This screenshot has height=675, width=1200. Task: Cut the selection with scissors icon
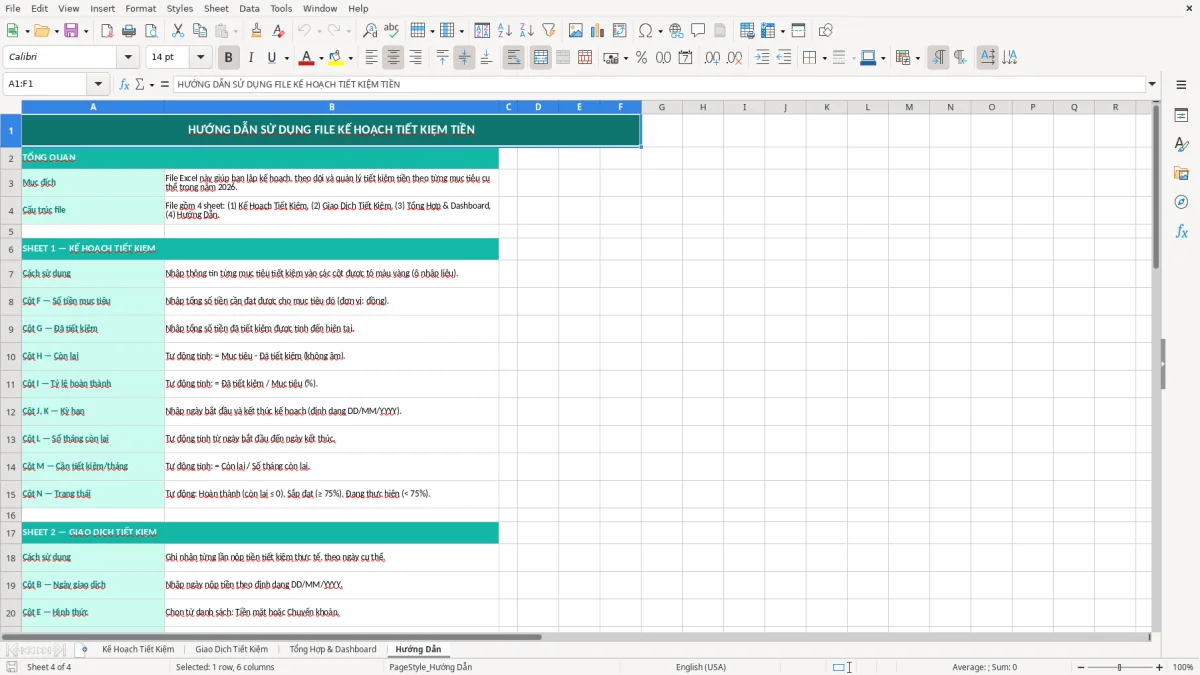coord(178,31)
